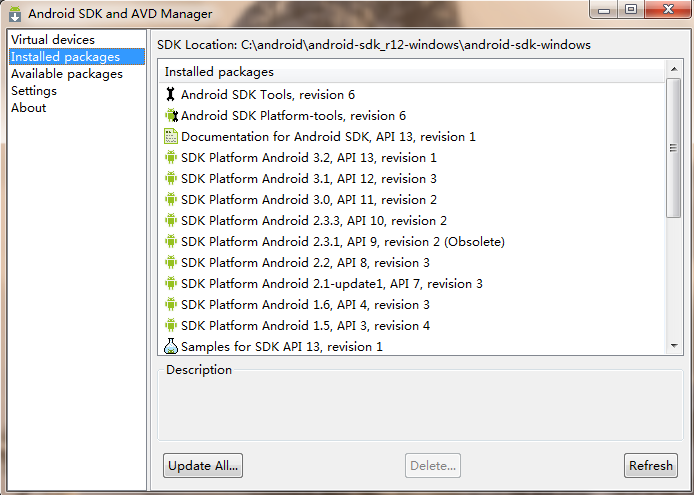Viewport: 694px width, 495px height.
Task: Select 'SDK Platform Android 3.2, API 13' row
Action: pyautogui.click(x=412, y=157)
